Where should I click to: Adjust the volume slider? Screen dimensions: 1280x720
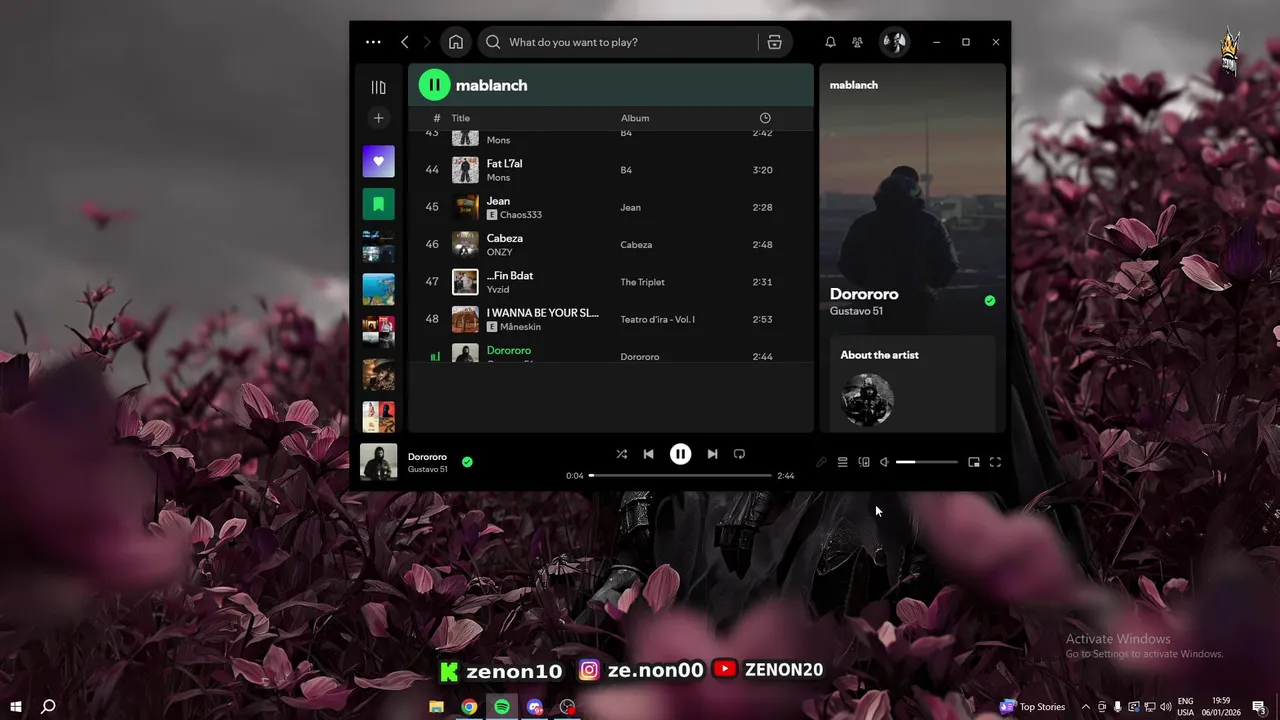926,462
